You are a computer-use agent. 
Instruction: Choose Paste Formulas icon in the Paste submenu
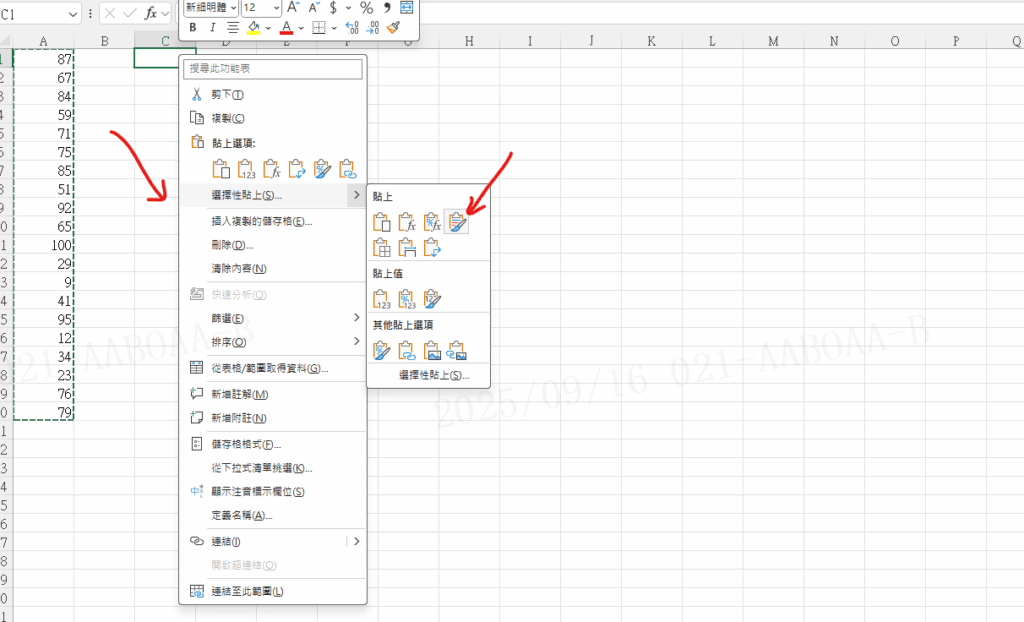(406, 223)
